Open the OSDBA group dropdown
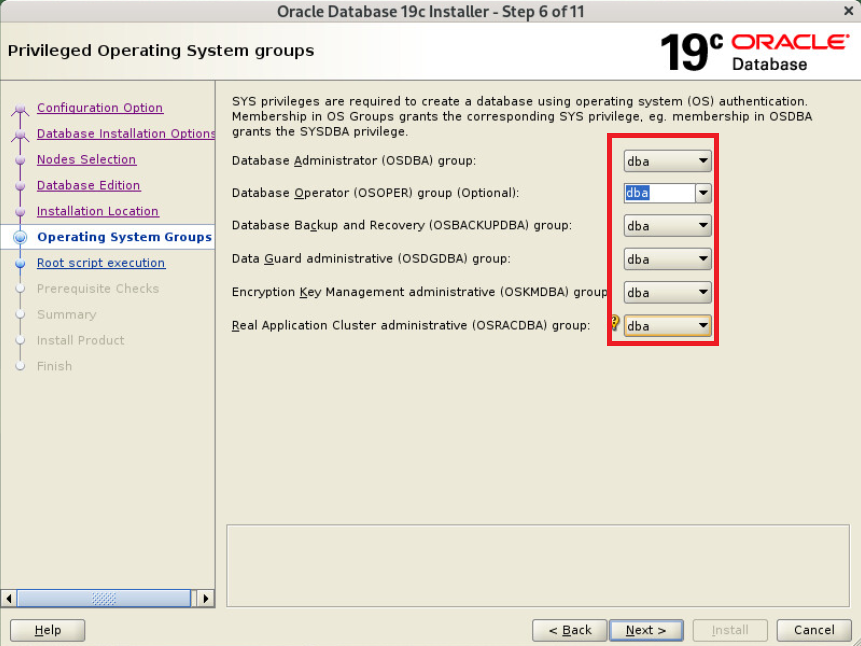 click(x=667, y=161)
